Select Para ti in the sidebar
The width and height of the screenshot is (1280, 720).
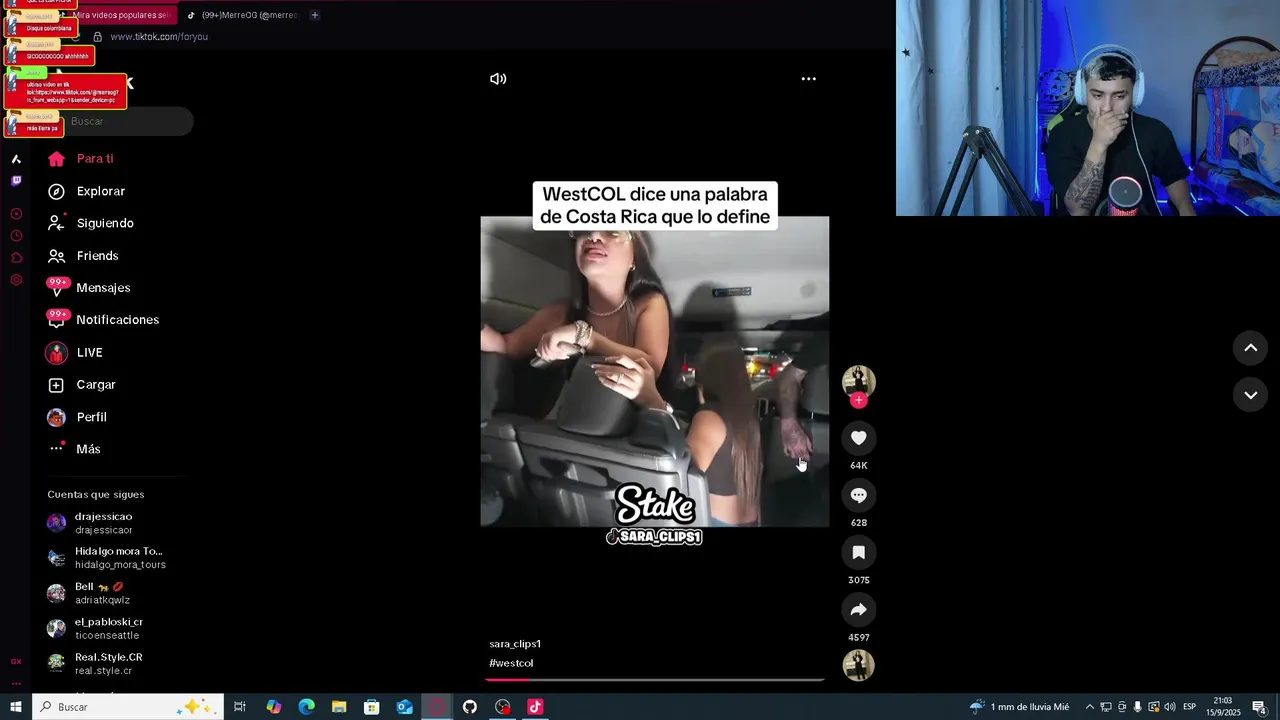80,159
